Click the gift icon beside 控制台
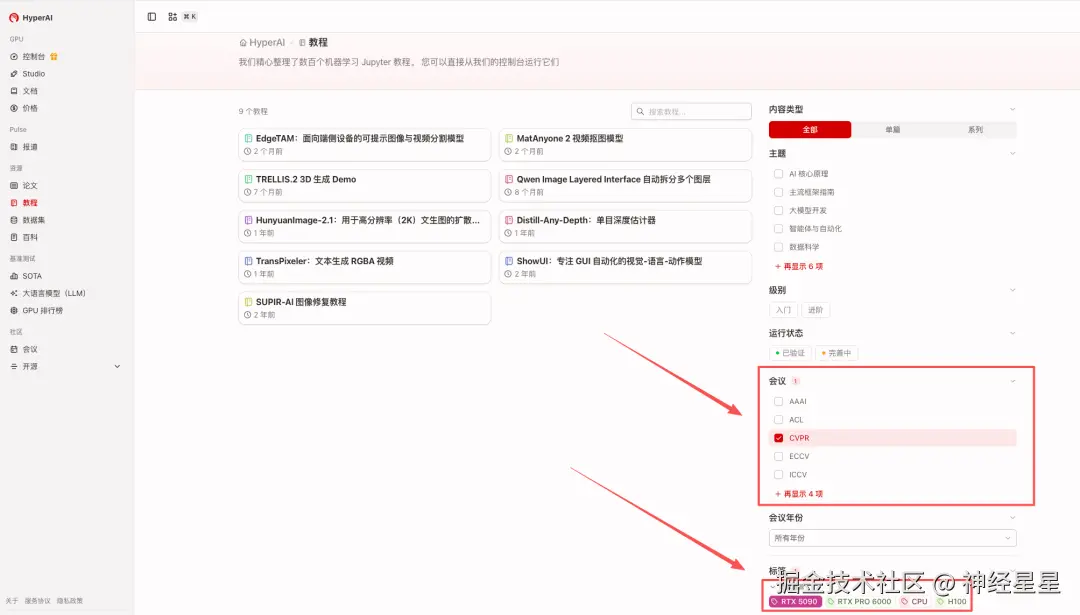1080x615 pixels. [54, 56]
